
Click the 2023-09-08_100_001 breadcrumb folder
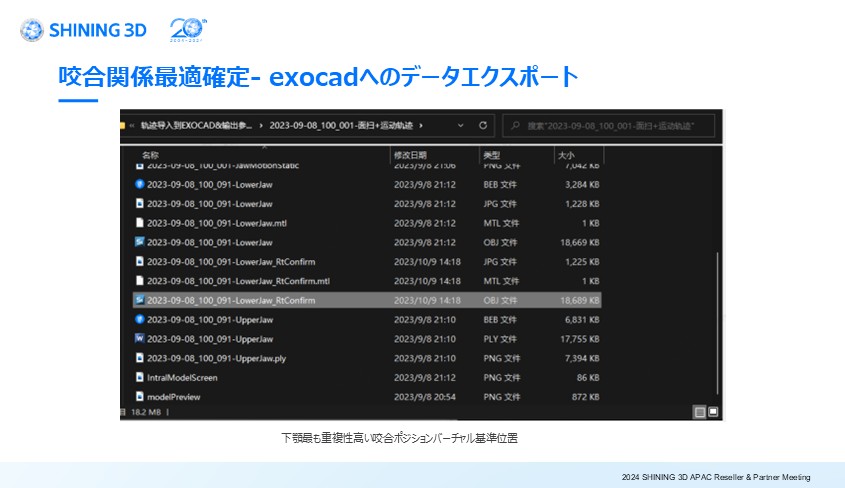tap(341, 126)
